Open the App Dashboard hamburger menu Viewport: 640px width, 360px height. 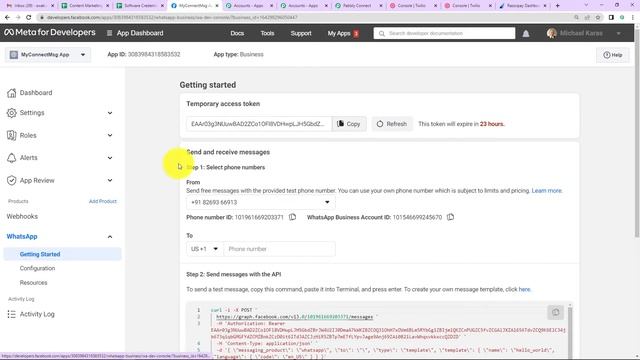coord(109,33)
